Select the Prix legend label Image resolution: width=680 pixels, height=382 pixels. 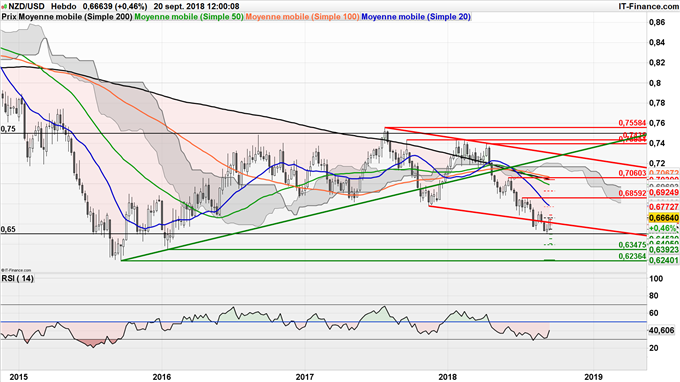tap(9, 17)
